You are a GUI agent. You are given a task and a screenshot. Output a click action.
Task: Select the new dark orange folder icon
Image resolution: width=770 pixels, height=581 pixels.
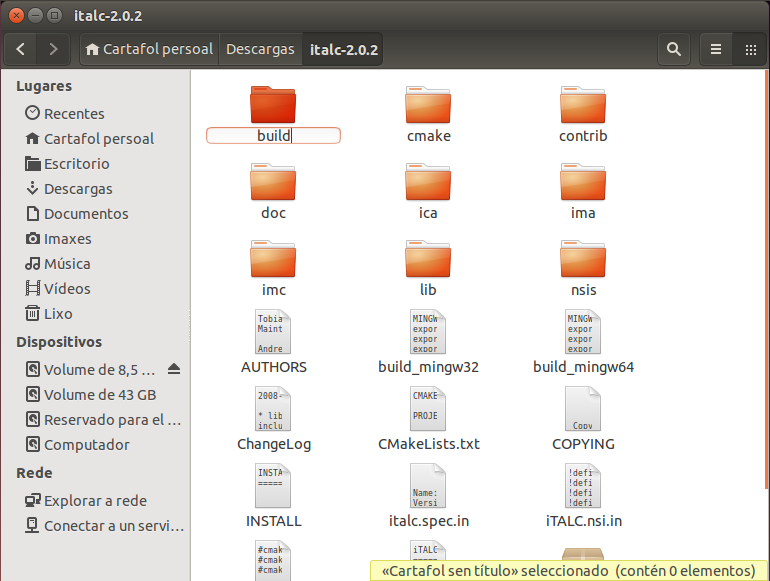(273, 104)
